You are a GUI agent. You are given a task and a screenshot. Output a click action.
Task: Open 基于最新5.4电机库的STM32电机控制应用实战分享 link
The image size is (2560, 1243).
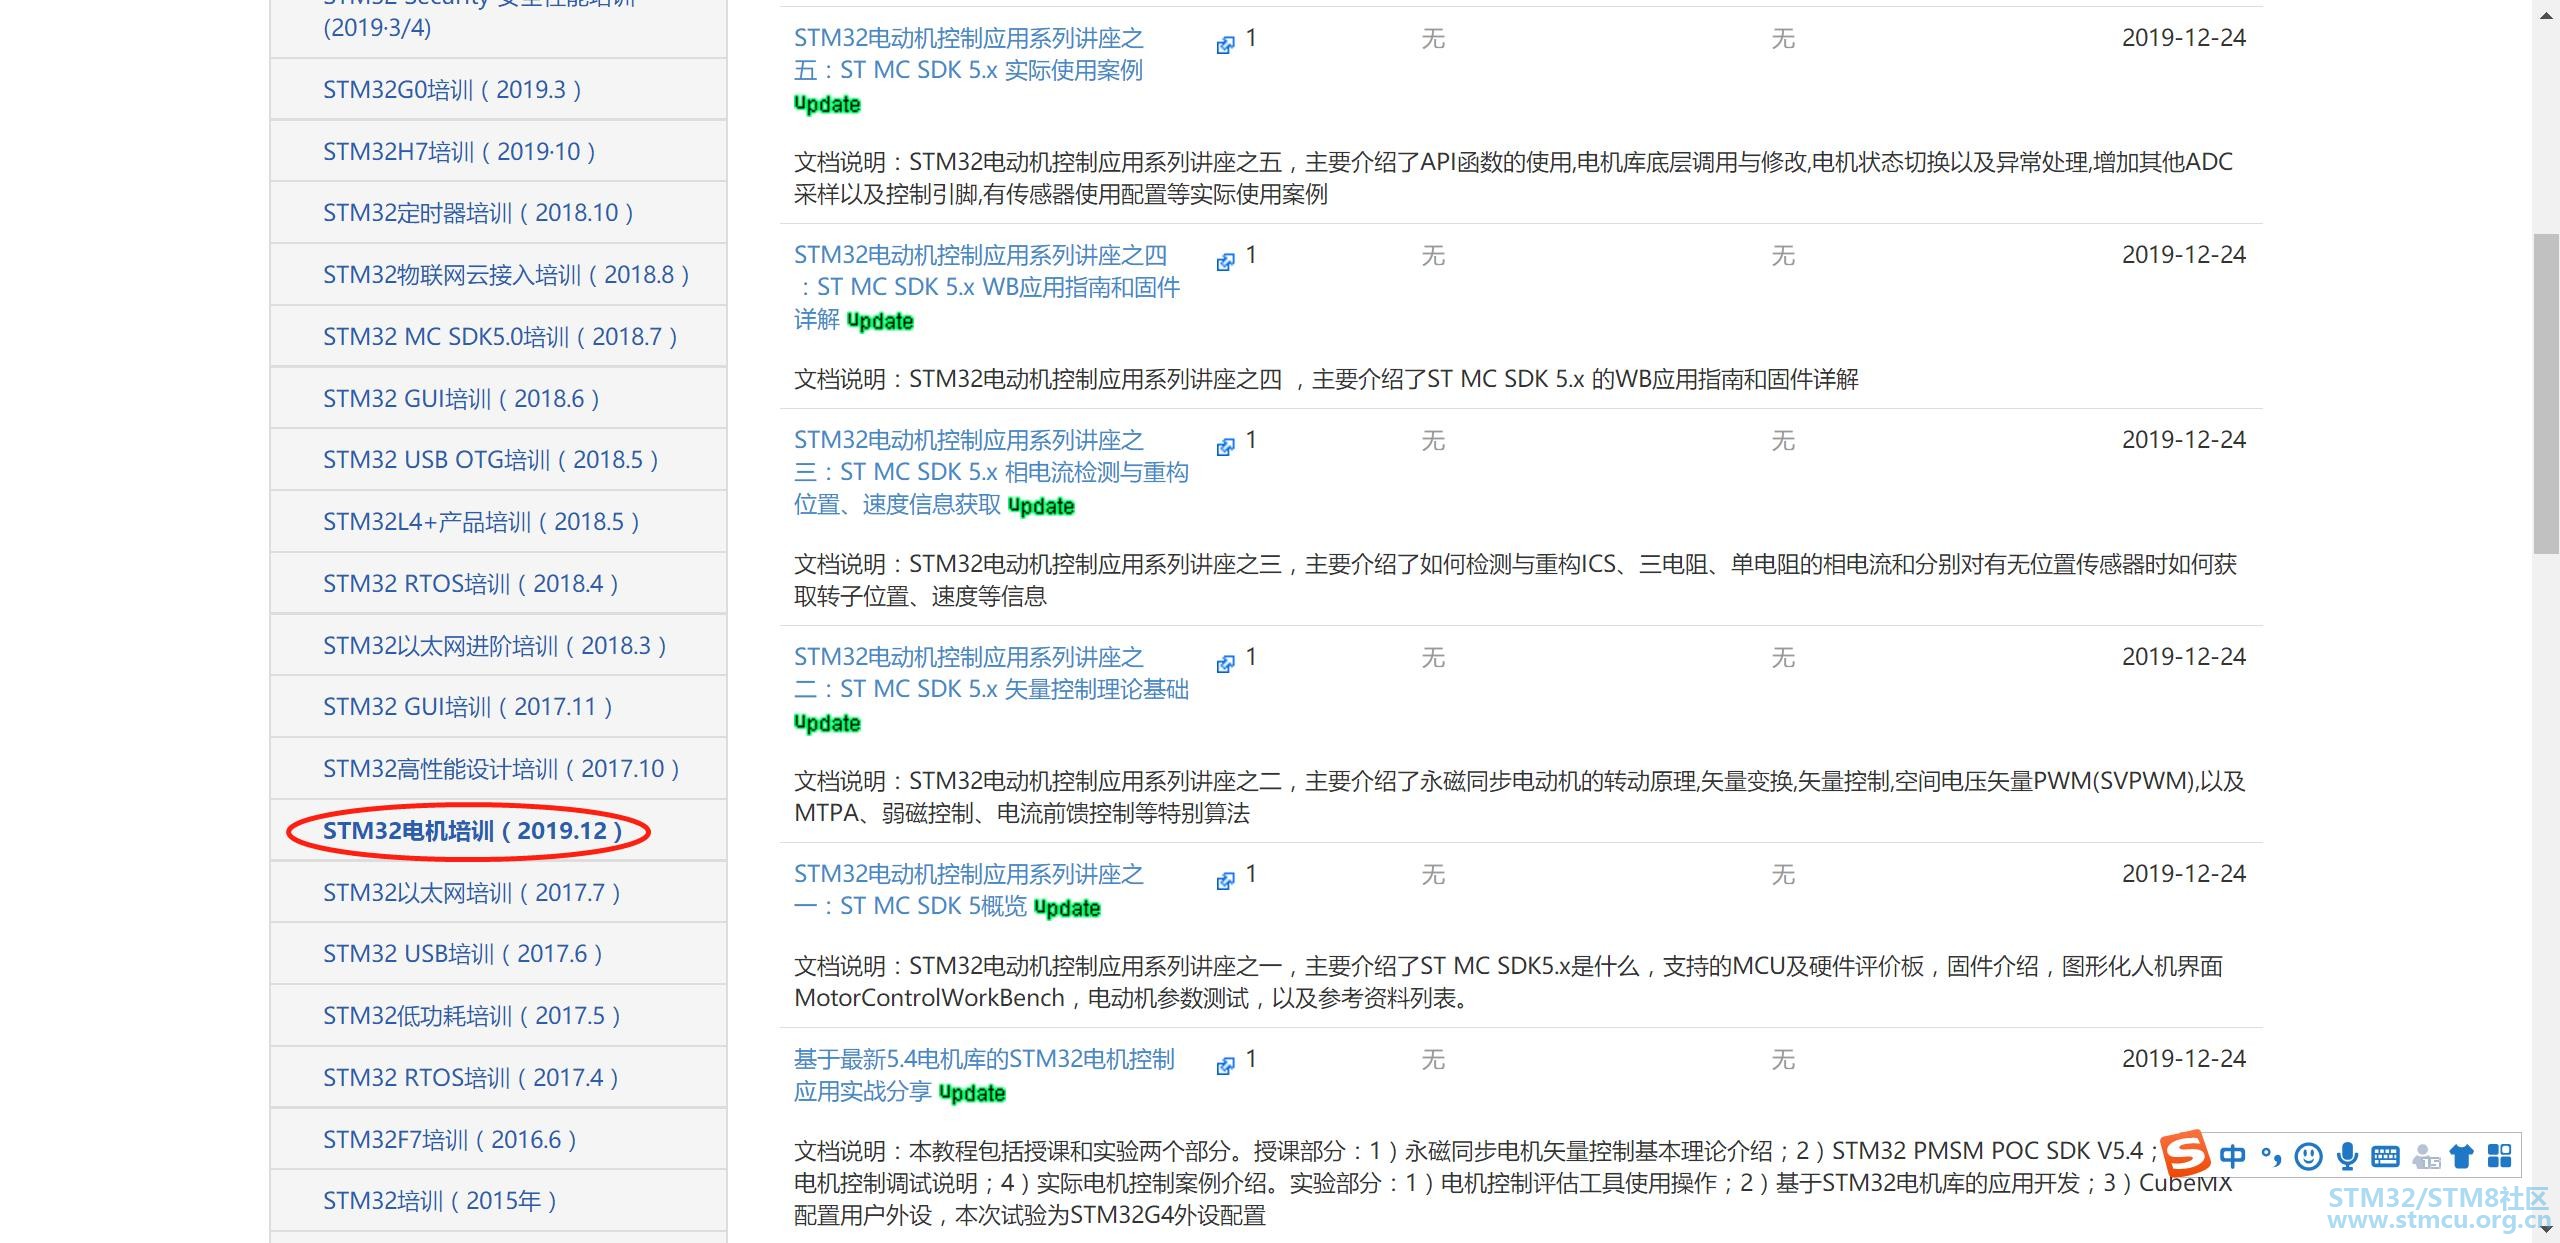coord(984,1075)
